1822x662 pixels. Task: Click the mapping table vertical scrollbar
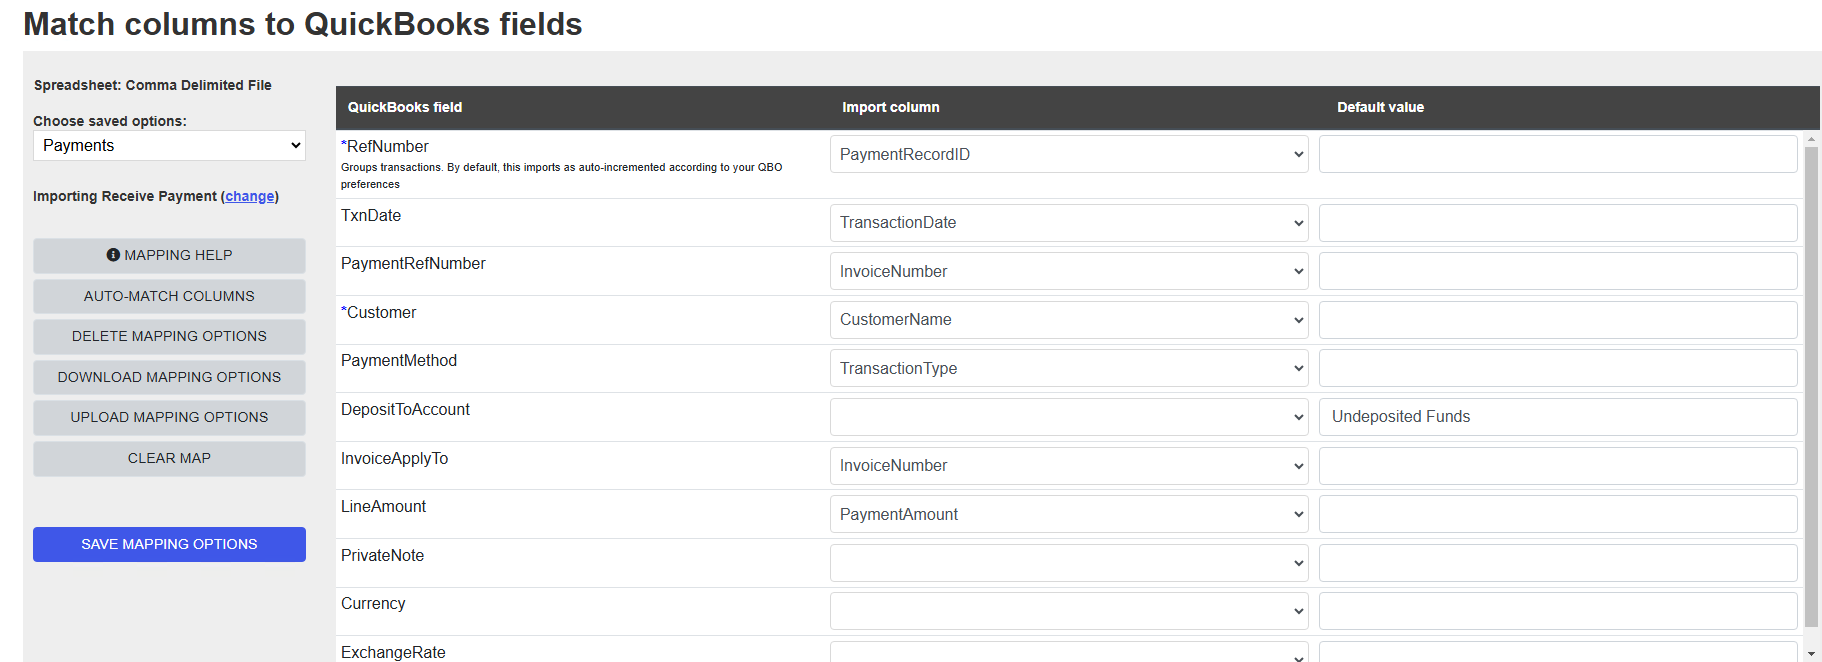(x=1811, y=386)
